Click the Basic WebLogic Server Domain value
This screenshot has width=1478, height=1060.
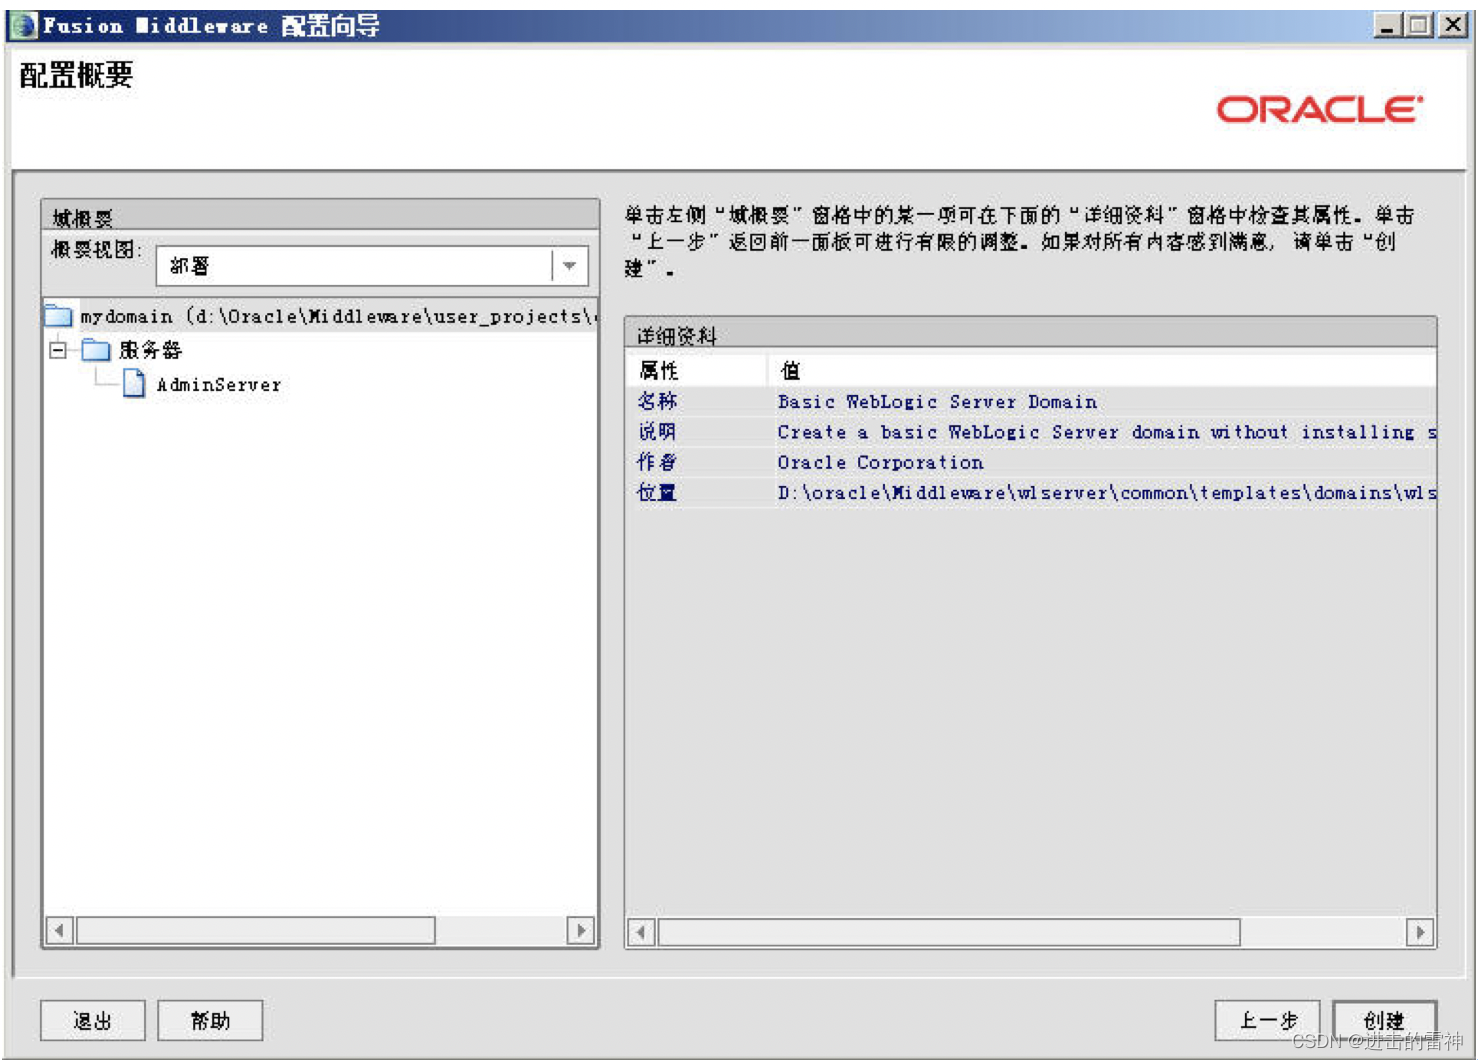(x=938, y=401)
